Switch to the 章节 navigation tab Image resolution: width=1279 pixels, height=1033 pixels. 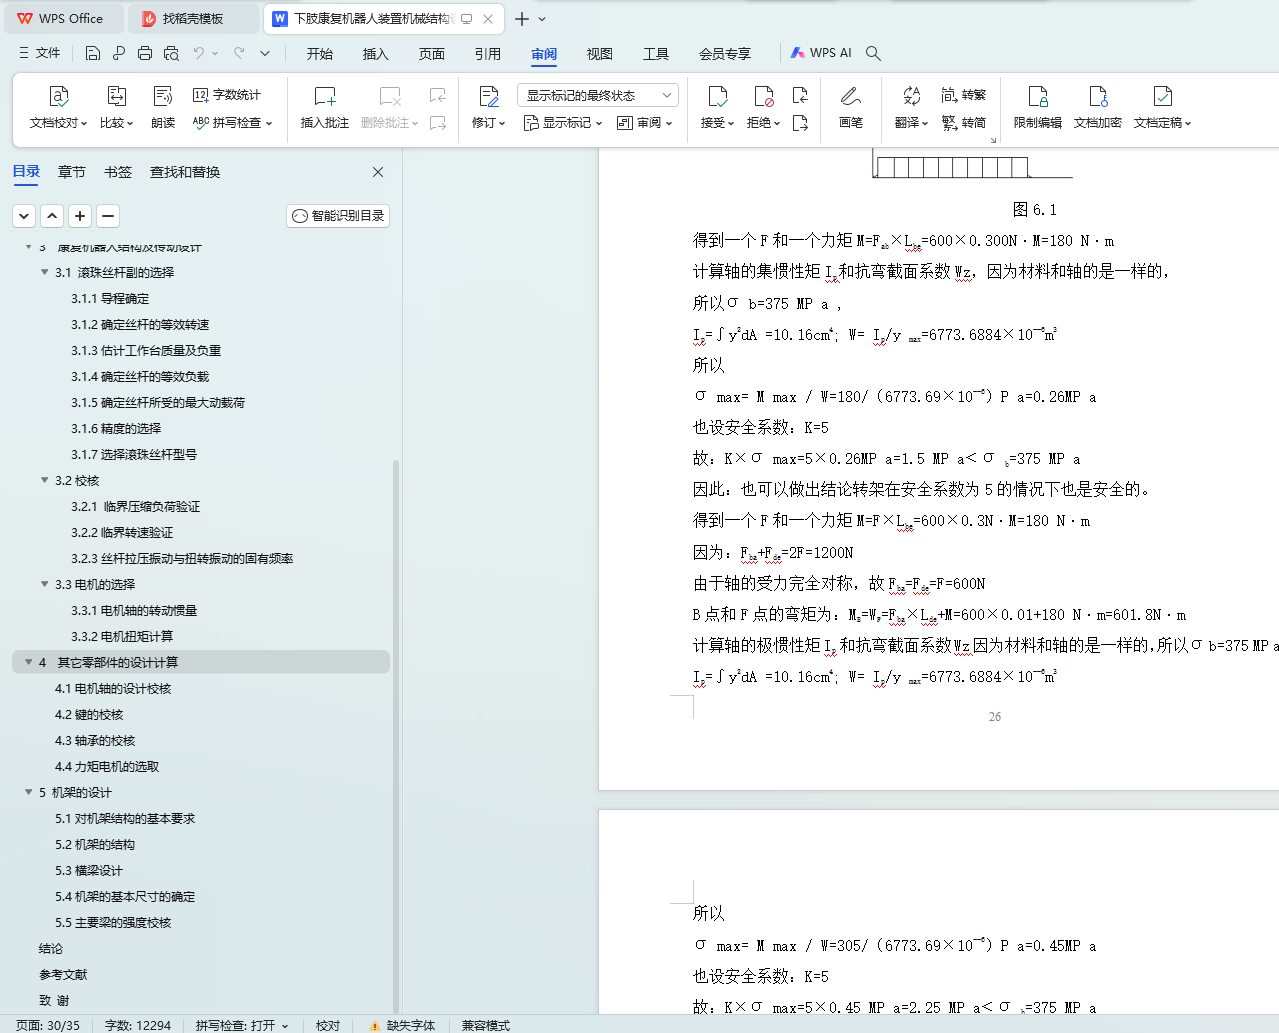(x=72, y=172)
